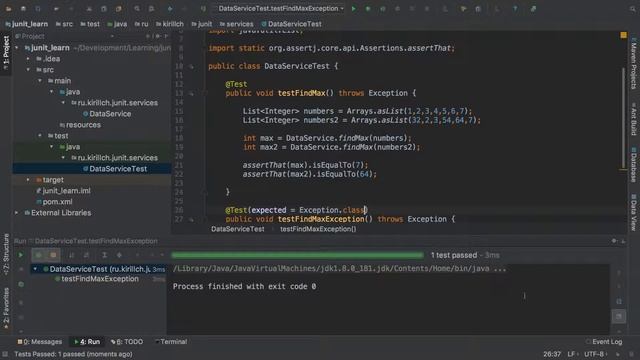This screenshot has width=640, height=360.
Task: Click the Save All toolbar icon
Action: click(x=23, y=9)
